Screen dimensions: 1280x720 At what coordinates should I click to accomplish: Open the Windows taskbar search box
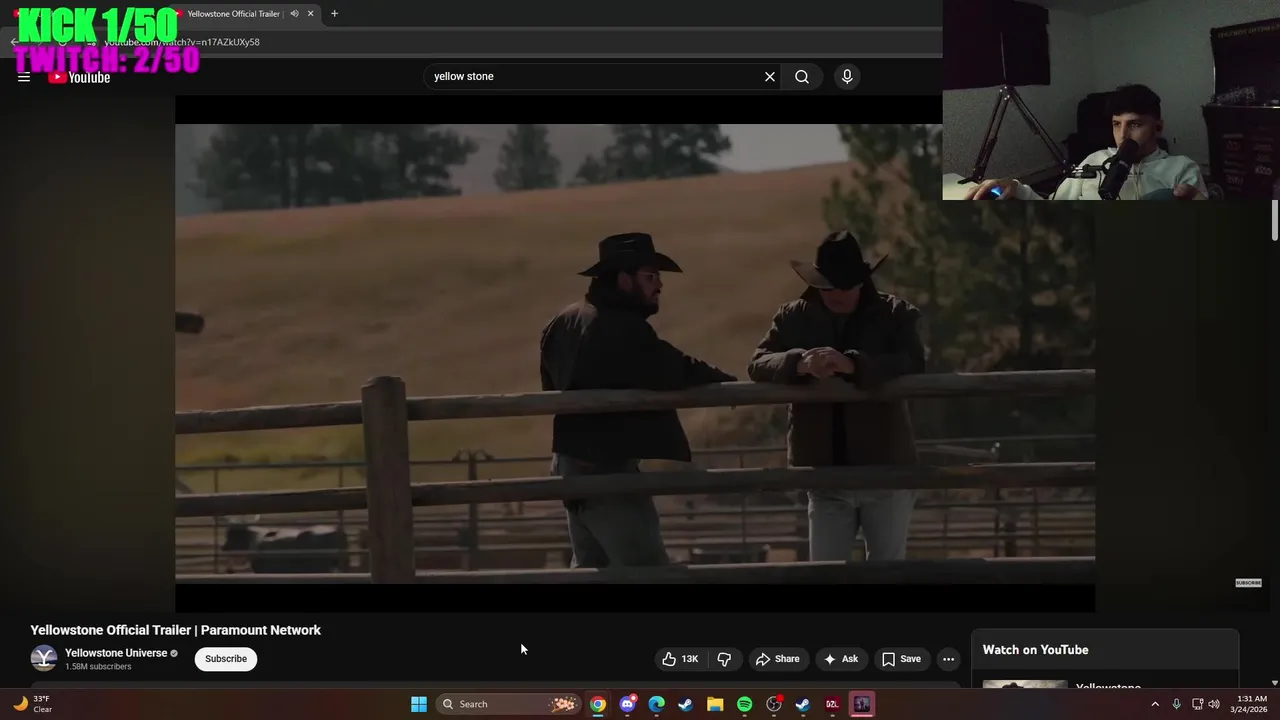point(509,704)
